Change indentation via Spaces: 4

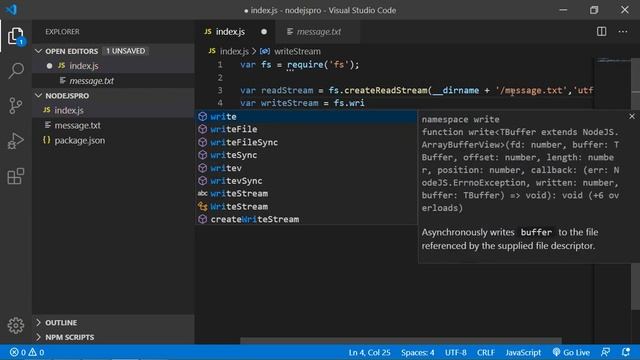click(x=418, y=352)
